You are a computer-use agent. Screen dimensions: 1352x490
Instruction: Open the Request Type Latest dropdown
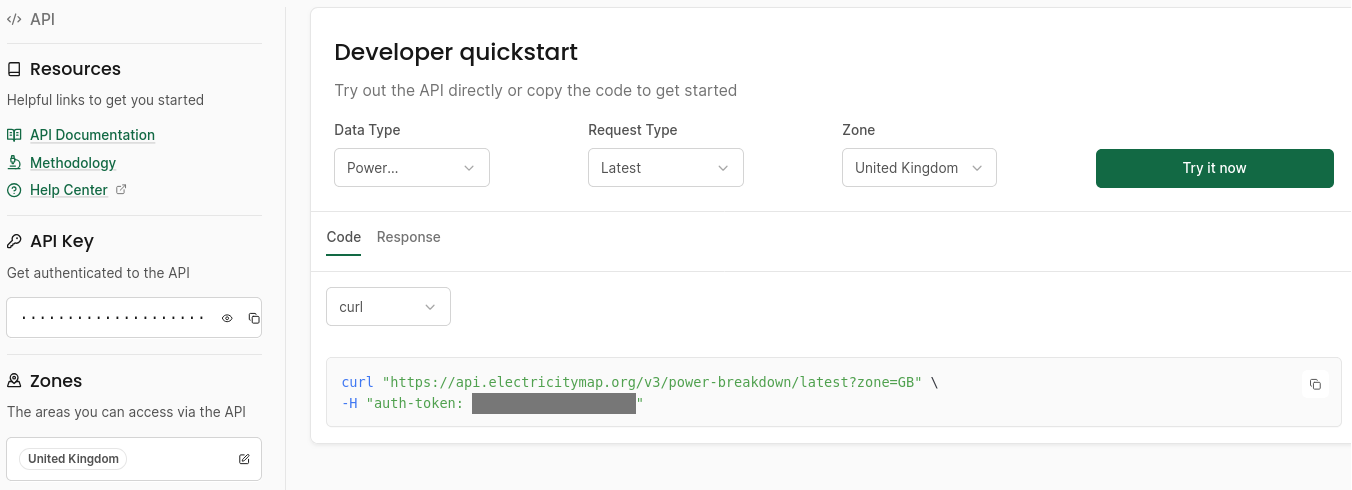666,168
